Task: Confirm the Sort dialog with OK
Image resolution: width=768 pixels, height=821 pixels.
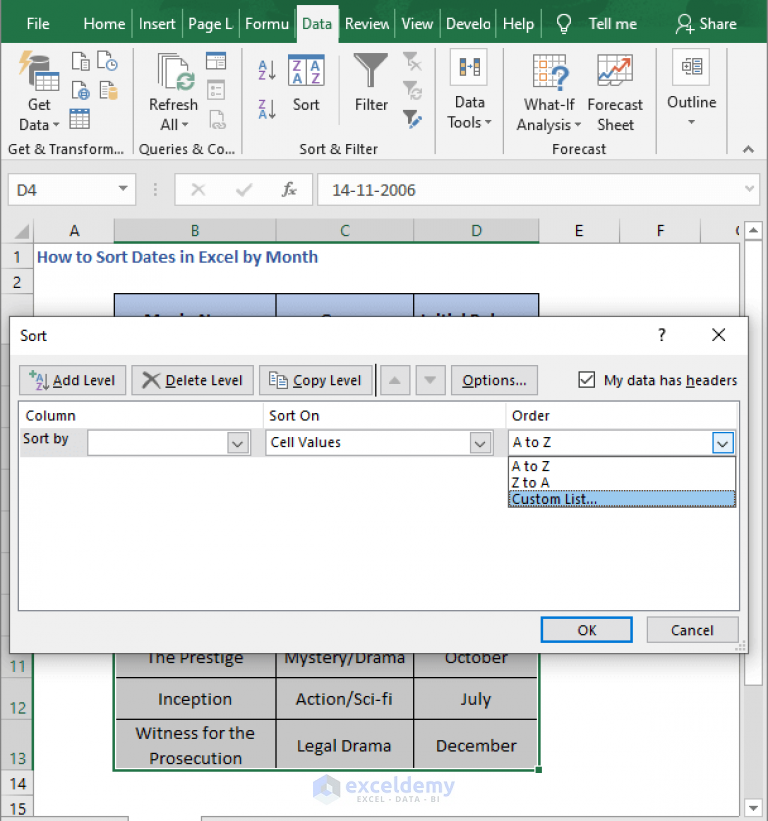Action: (x=586, y=630)
